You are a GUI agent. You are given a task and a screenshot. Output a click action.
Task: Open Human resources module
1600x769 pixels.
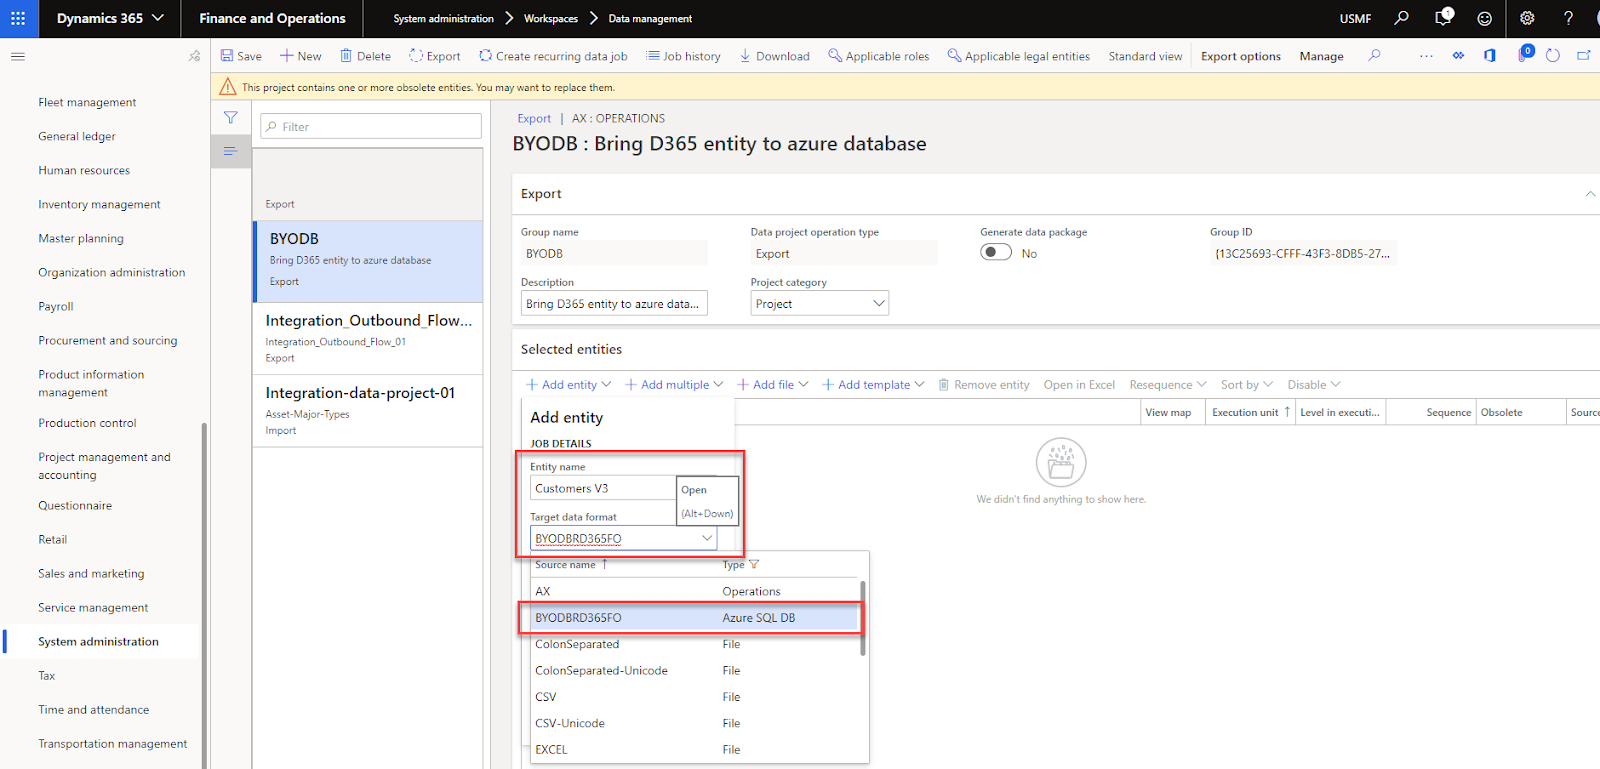[84, 170]
